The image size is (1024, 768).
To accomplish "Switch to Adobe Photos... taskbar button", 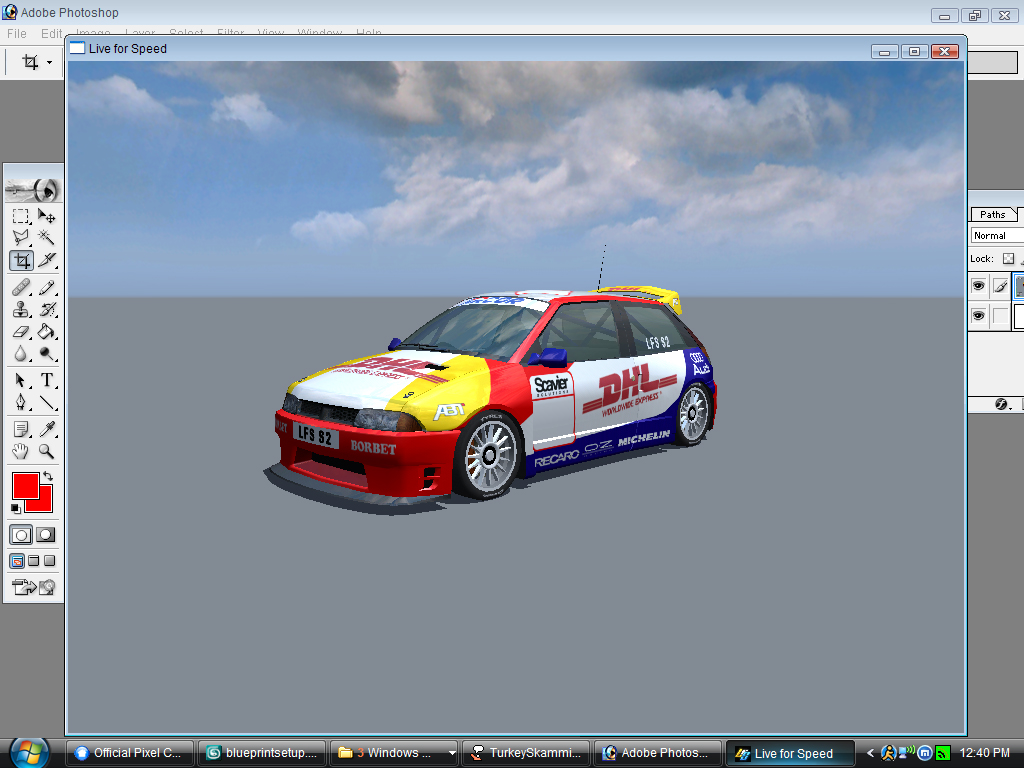I will pyautogui.click(x=658, y=753).
